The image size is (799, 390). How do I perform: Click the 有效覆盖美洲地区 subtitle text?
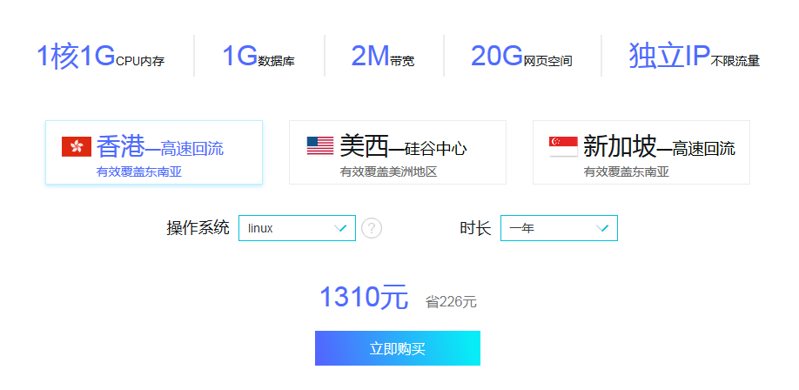[388, 172]
